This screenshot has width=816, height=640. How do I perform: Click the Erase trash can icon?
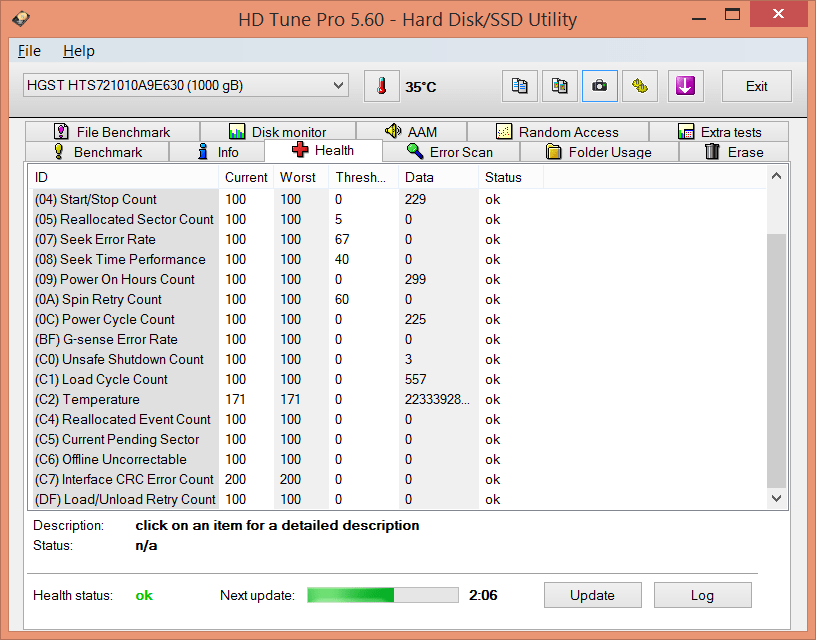(x=712, y=151)
